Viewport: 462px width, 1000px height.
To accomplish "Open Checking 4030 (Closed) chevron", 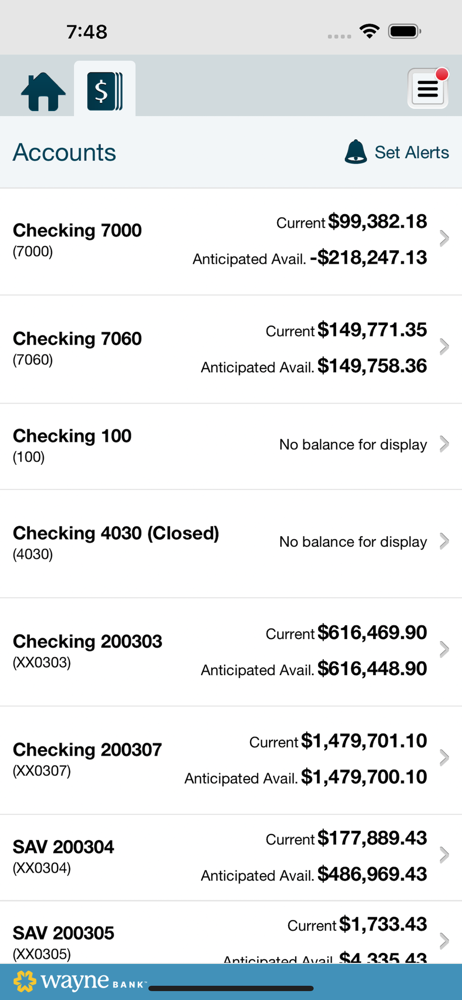I will click(445, 541).
